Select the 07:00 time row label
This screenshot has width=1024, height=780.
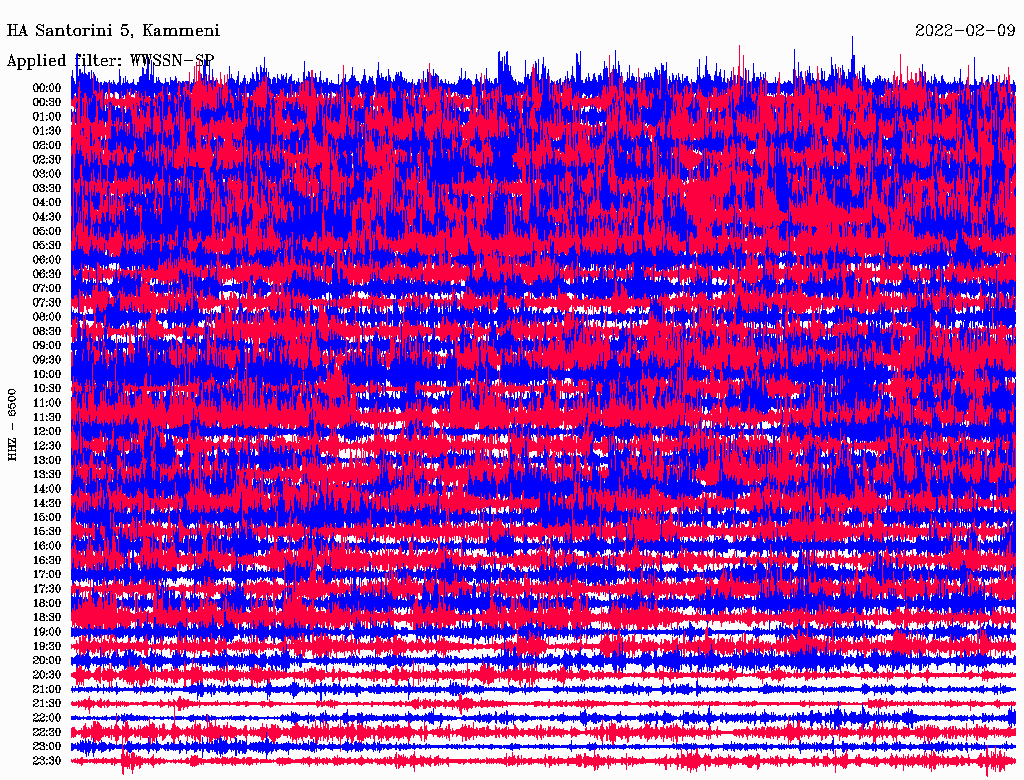47,288
